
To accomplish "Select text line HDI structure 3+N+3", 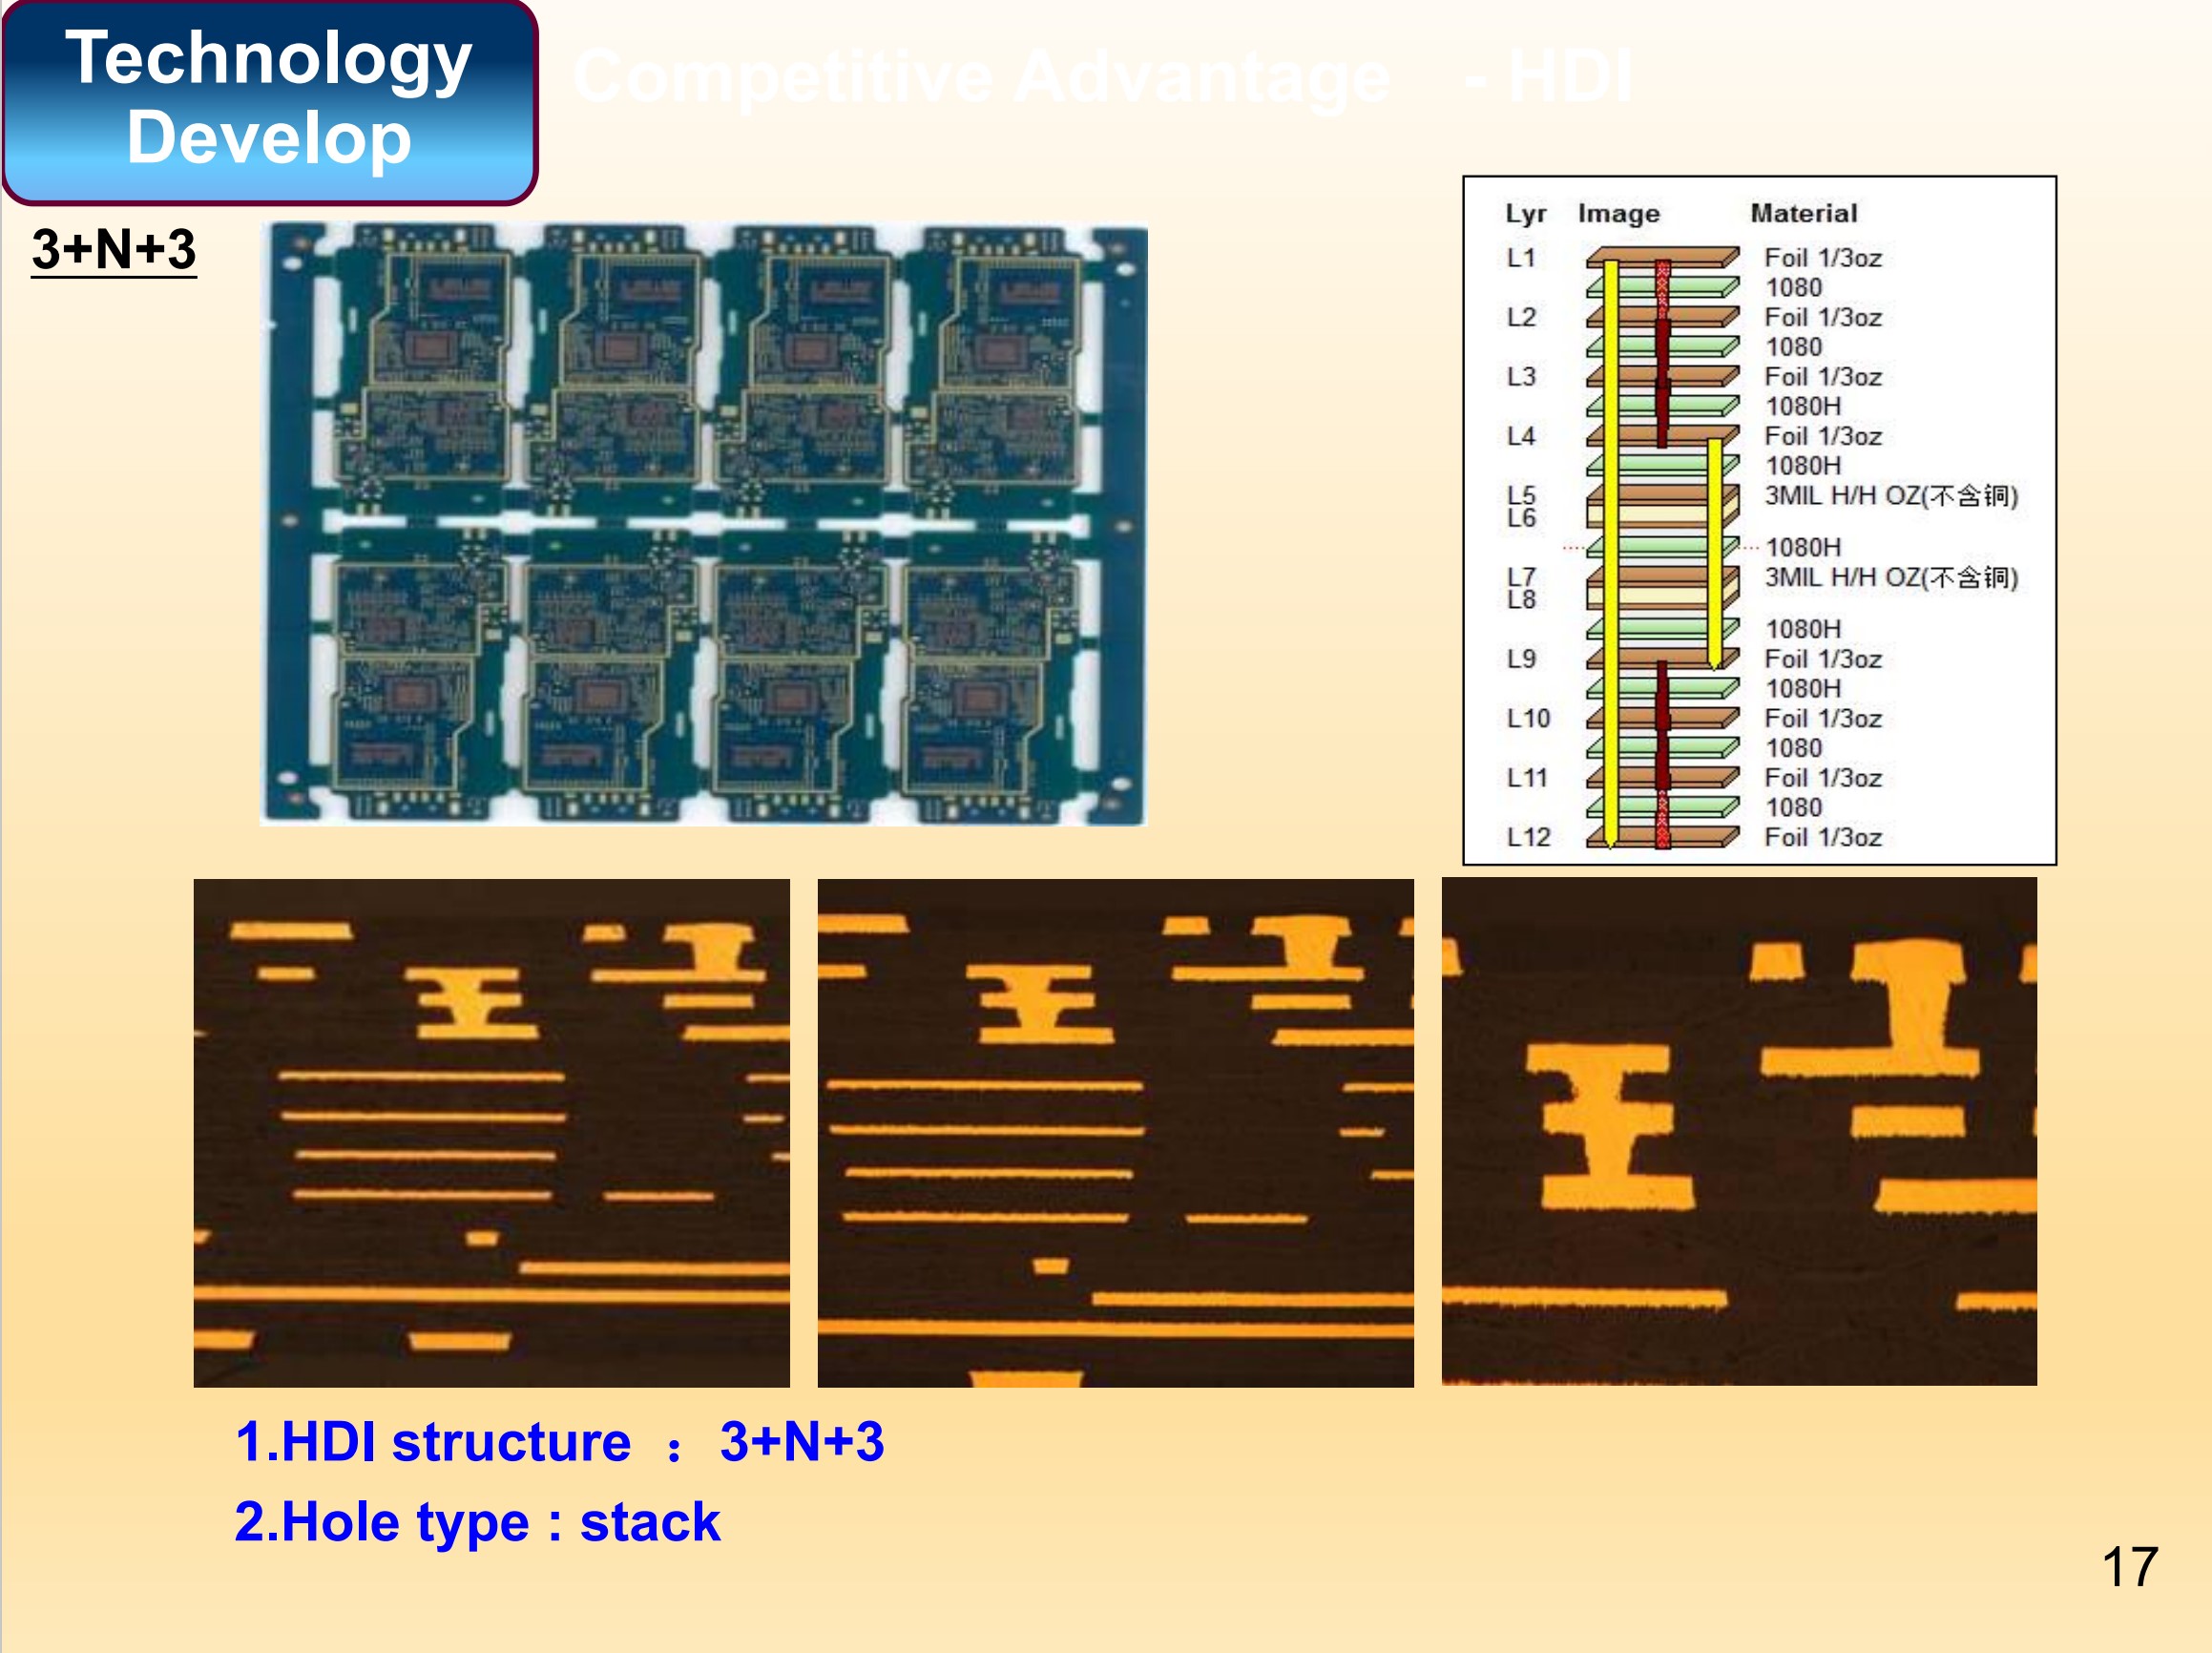I will point(559,1442).
